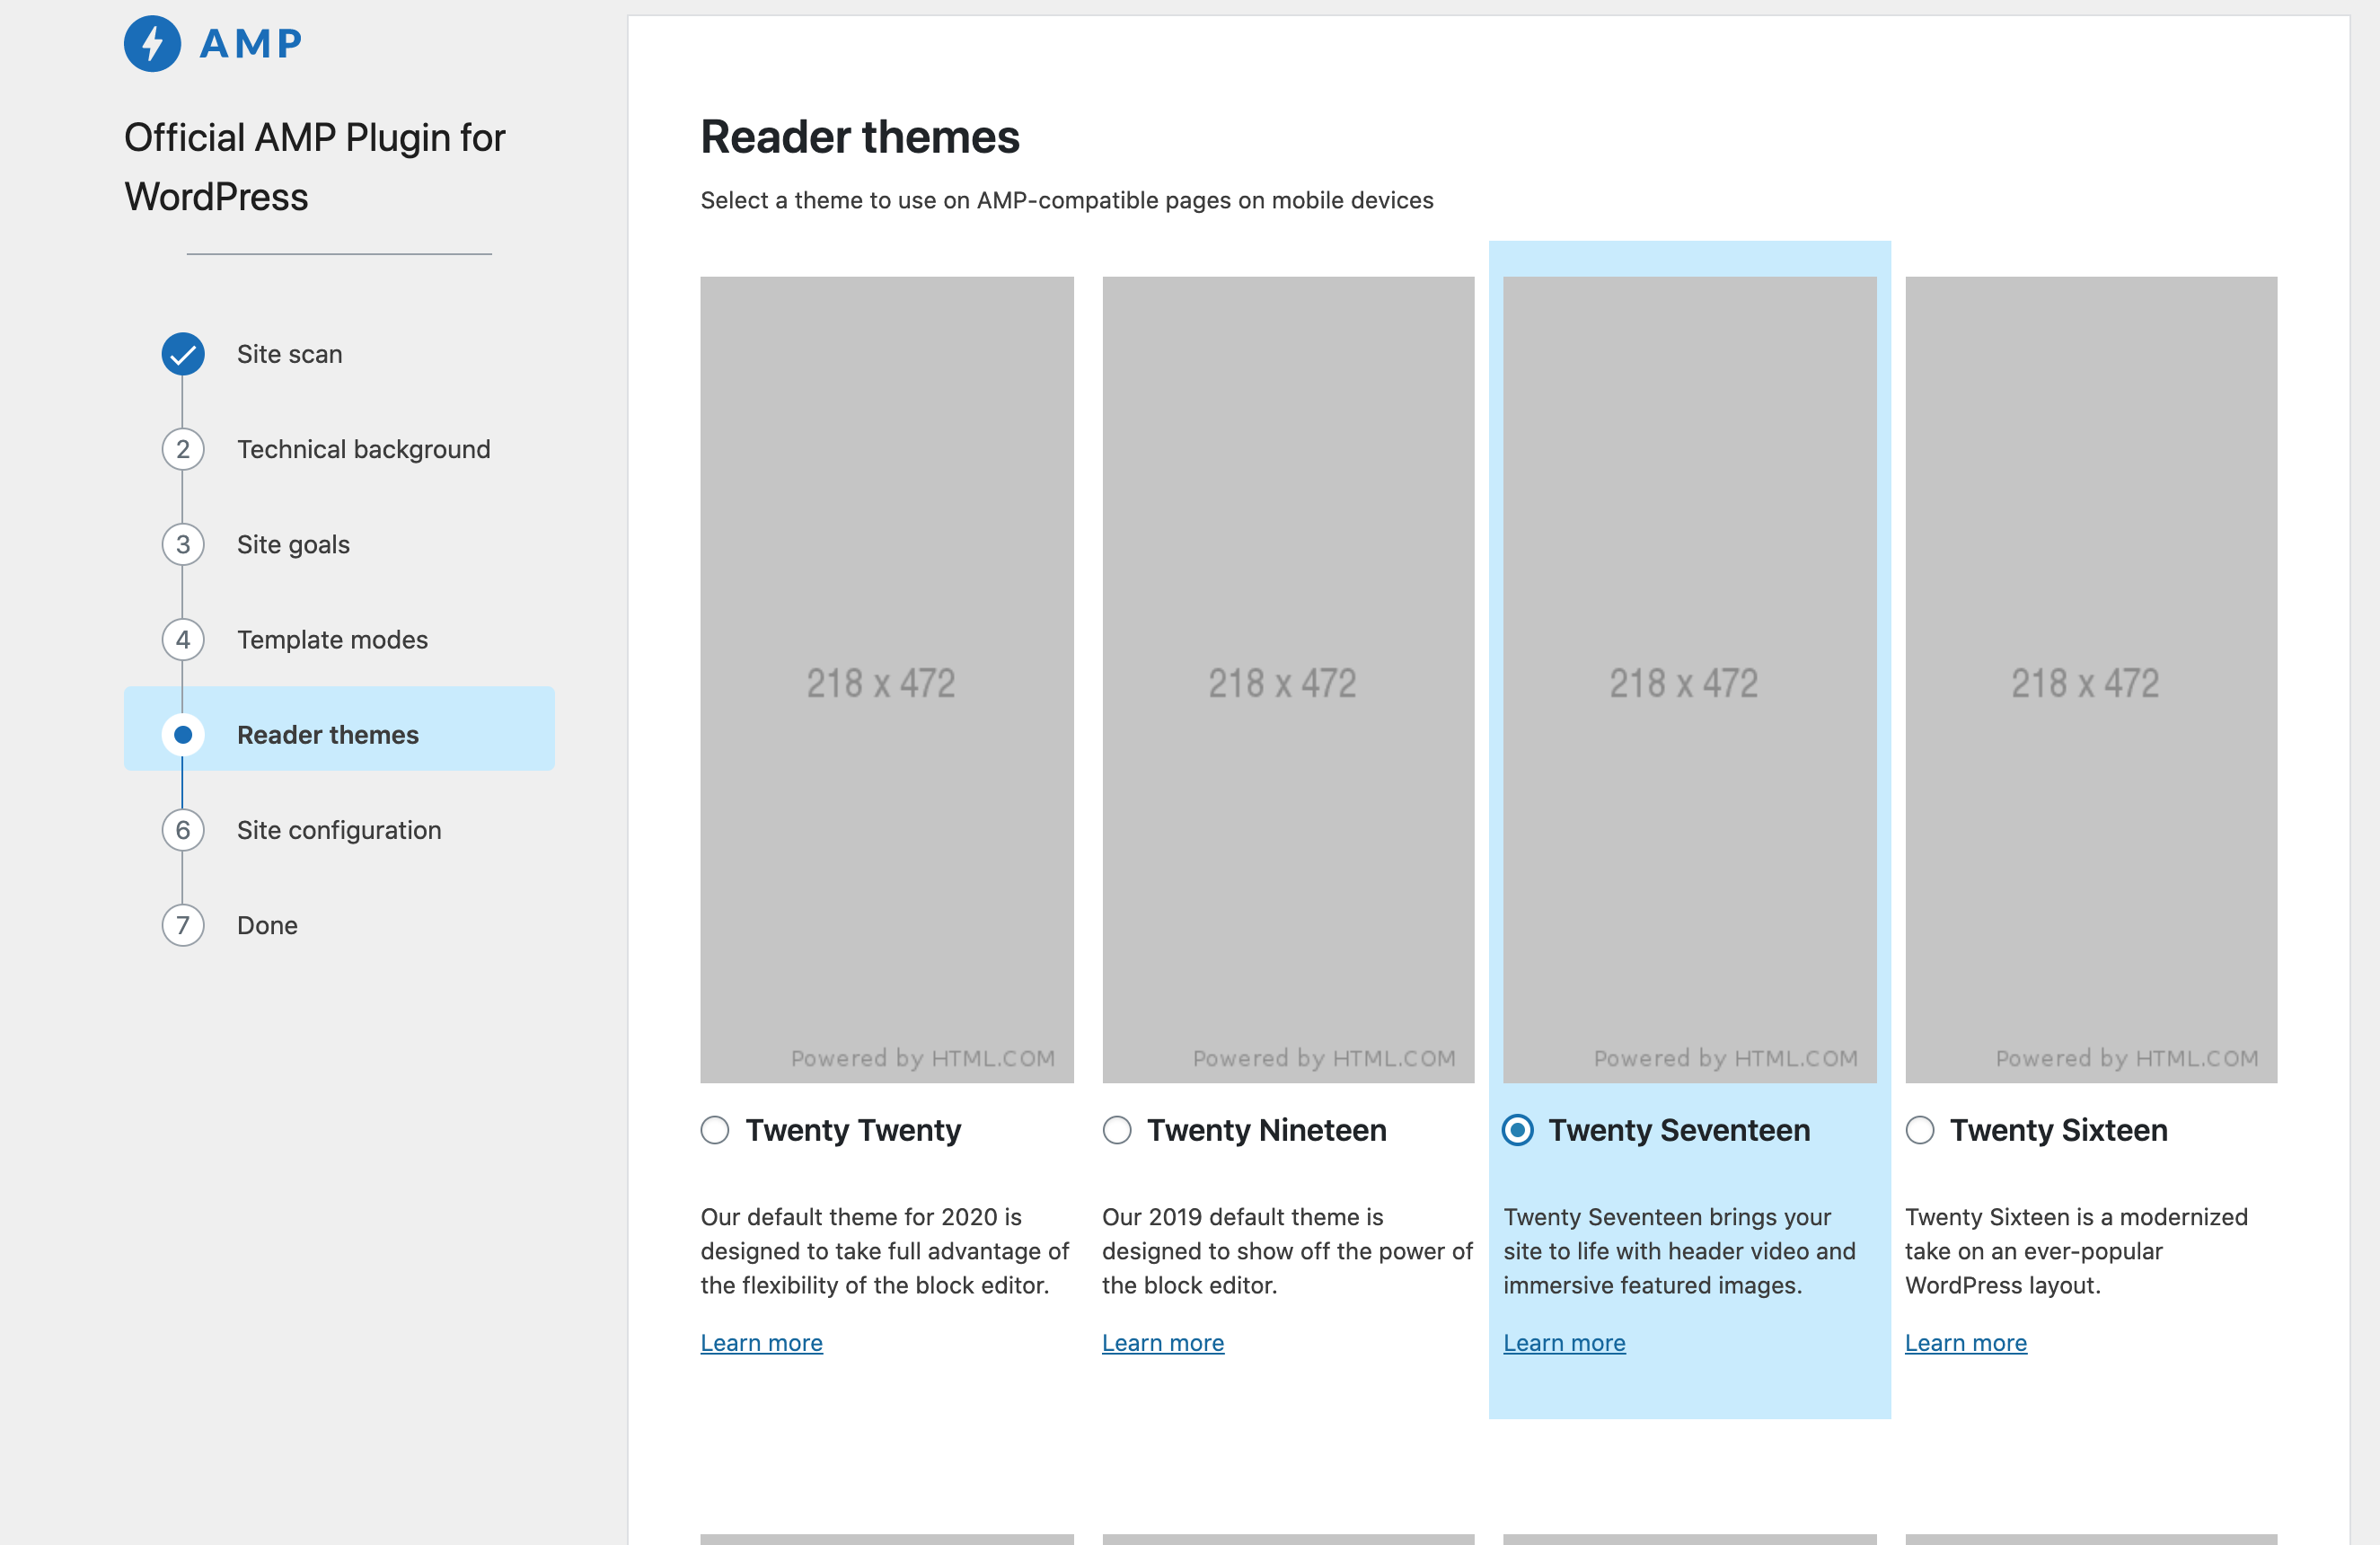This screenshot has height=1545, width=2380.
Task: Click the 'Twenty Sixteen is a modernized' description
Action: [x=2076, y=1251]
